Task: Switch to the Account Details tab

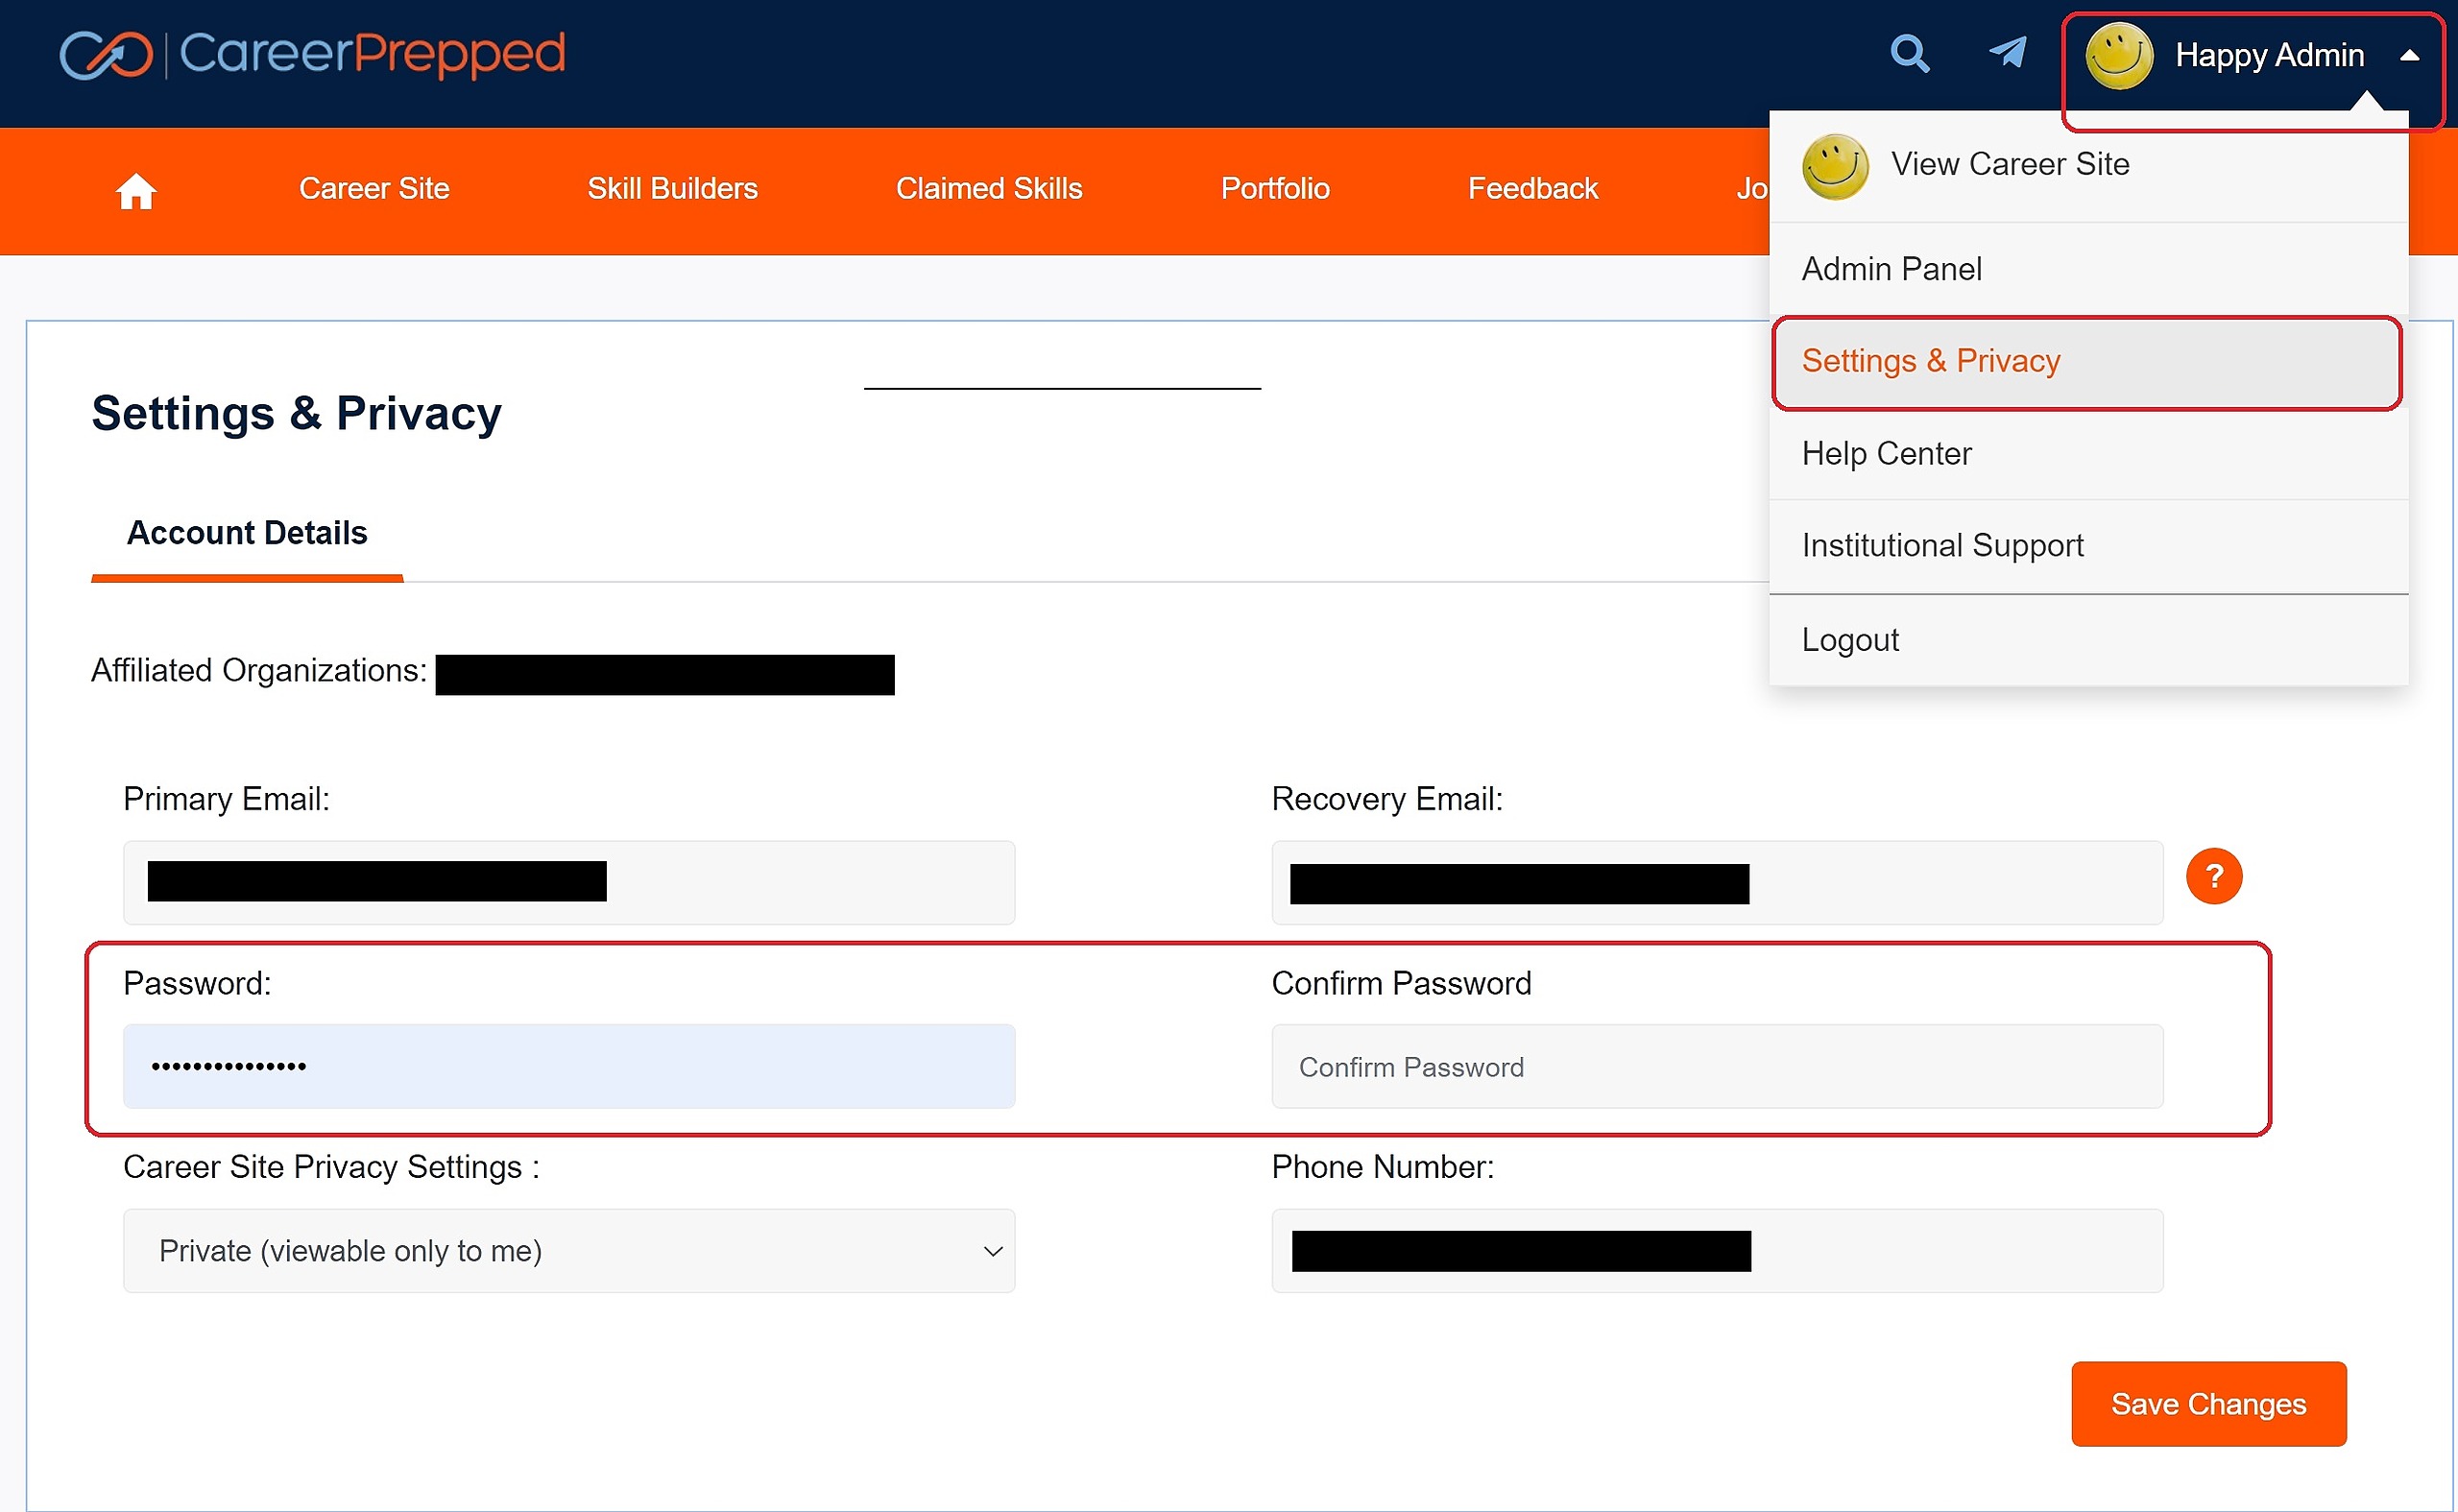Action: [247, 533]
